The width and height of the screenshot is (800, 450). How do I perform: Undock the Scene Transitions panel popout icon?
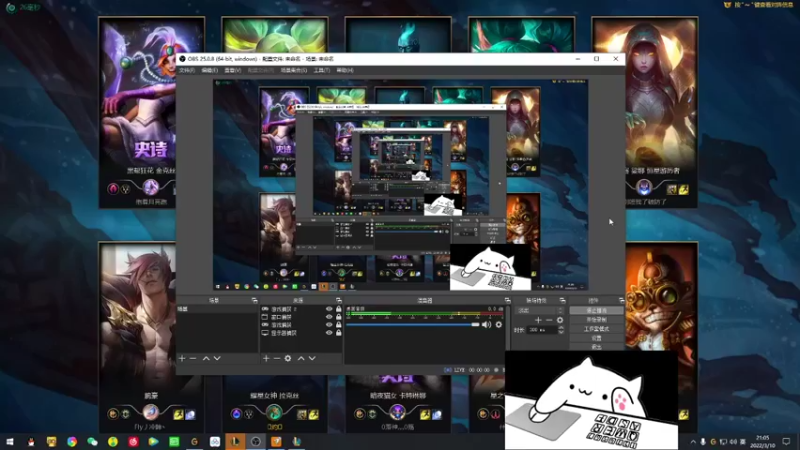click(x=562, y=301)
